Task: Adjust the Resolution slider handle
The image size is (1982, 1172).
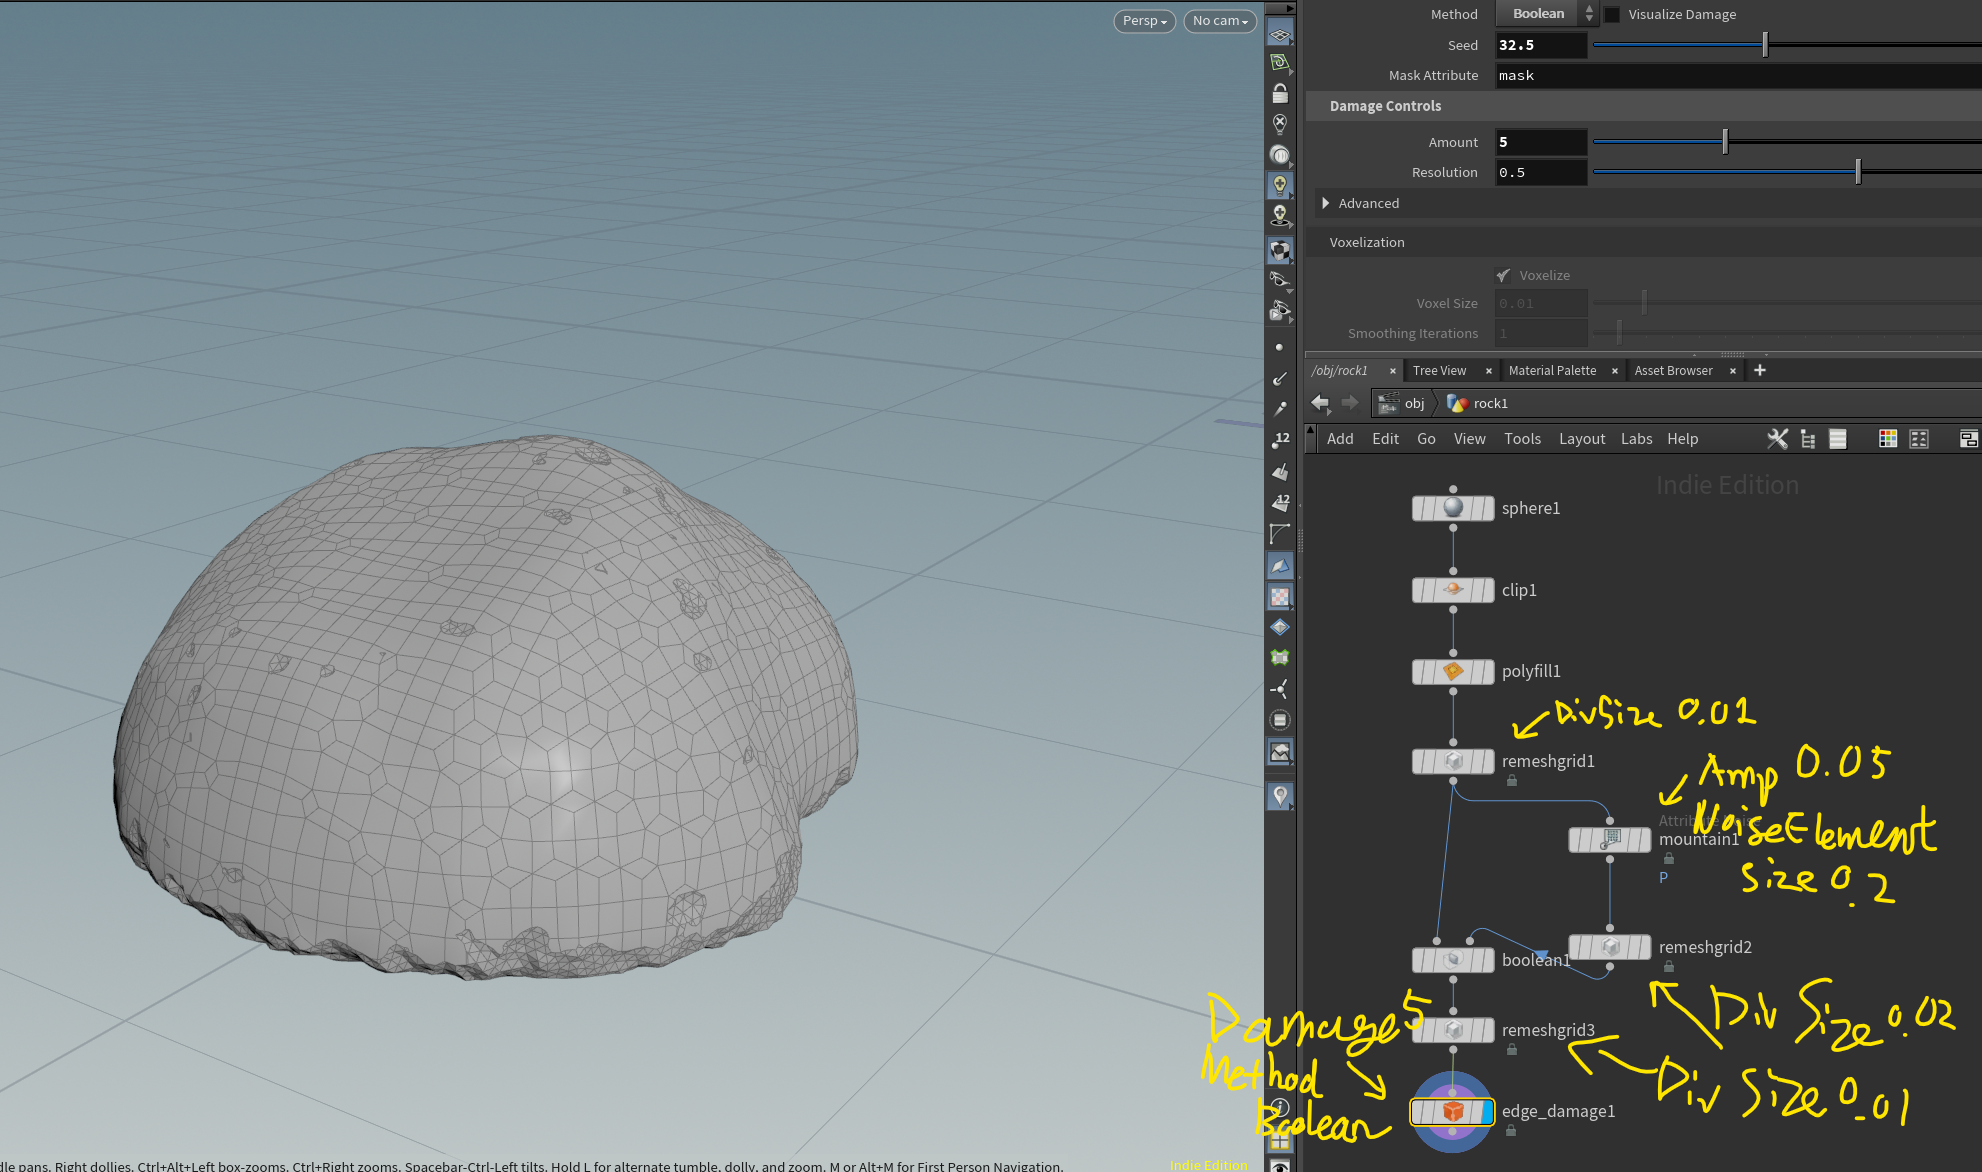Action: point(1858,172)
